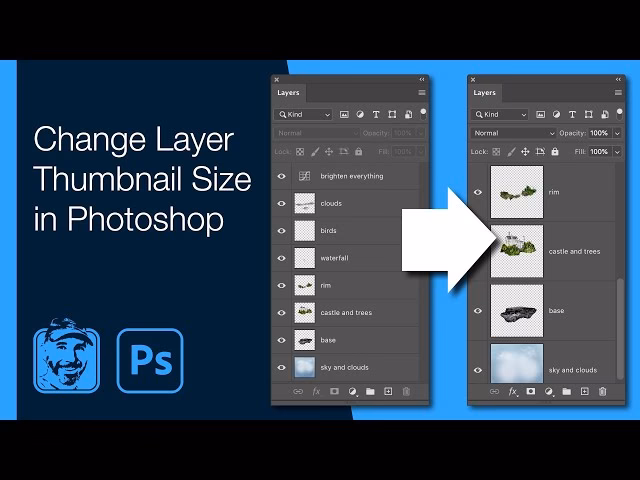The height and width of the screenshot is (480, 640).
Task: Click lock image pixels brush icon in right panel
Action: [511, 152]
